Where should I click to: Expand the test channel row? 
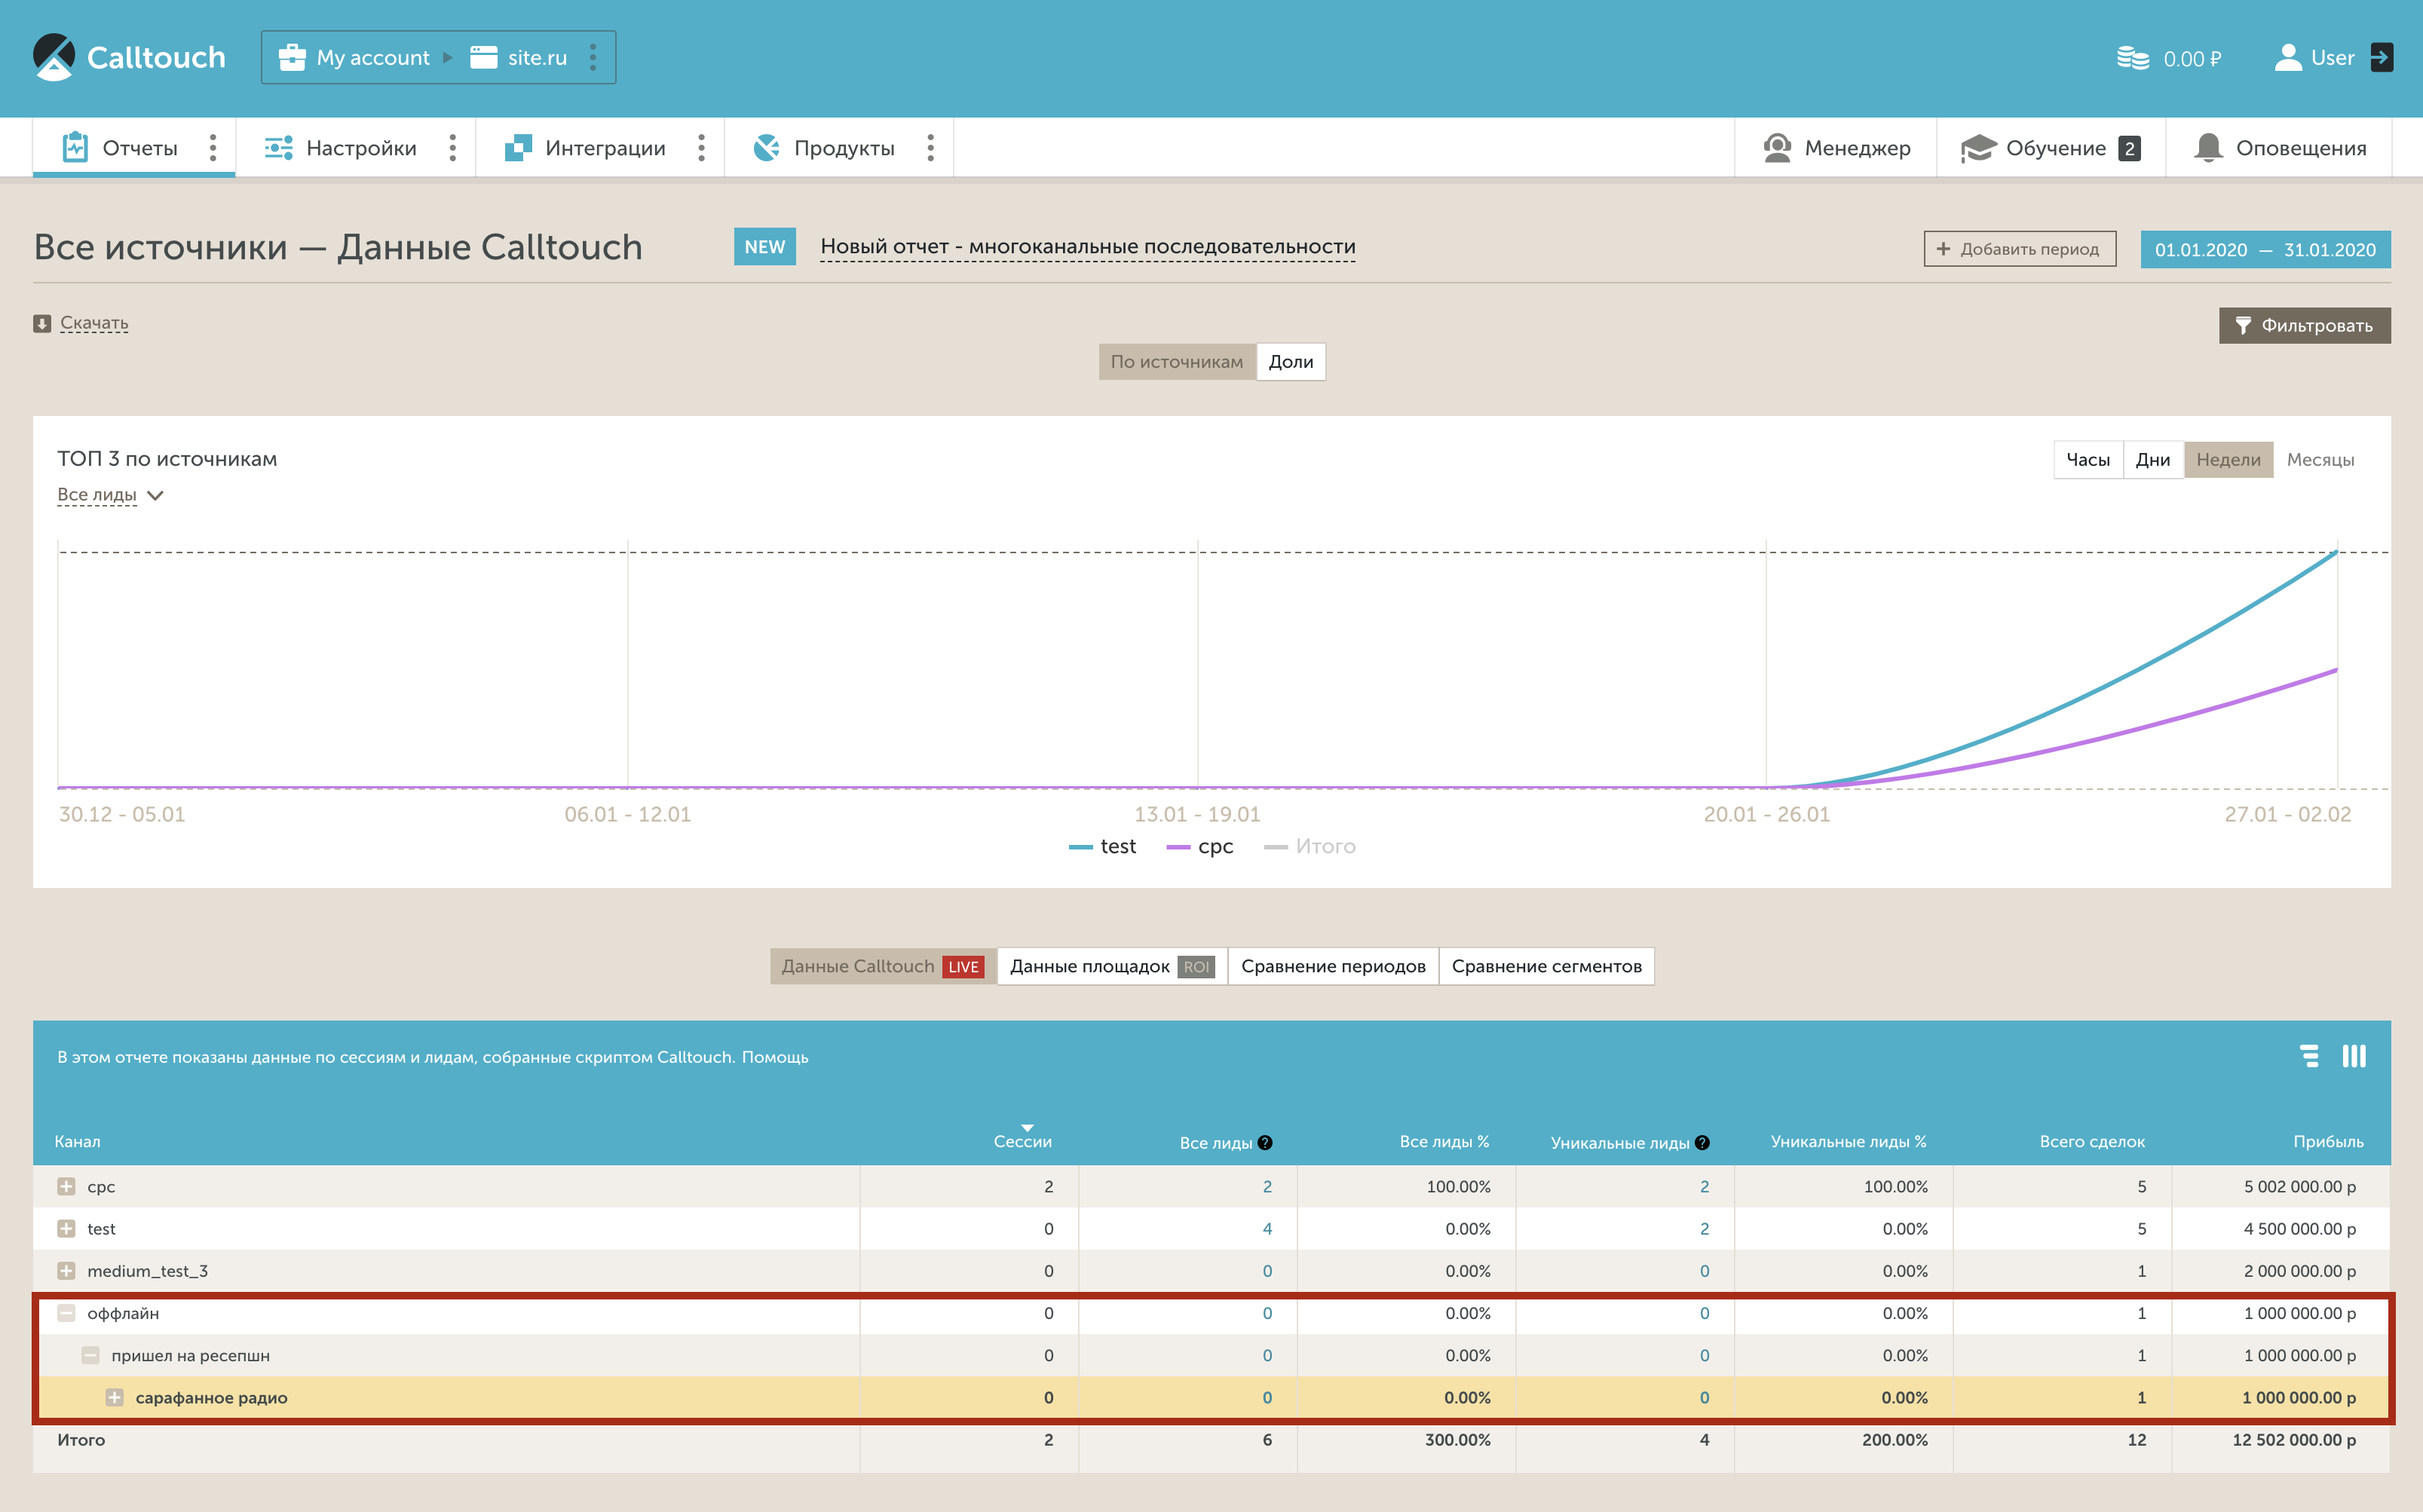[x=66, y=1229]
